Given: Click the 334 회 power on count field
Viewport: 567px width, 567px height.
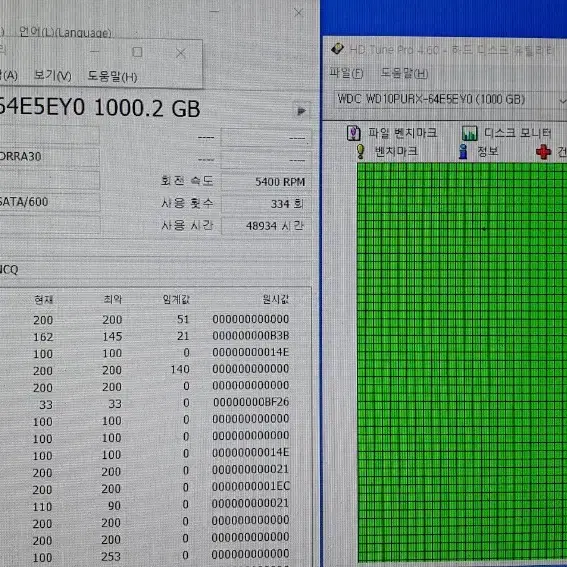Looking at the screenshot, I should tap(267, 204).
